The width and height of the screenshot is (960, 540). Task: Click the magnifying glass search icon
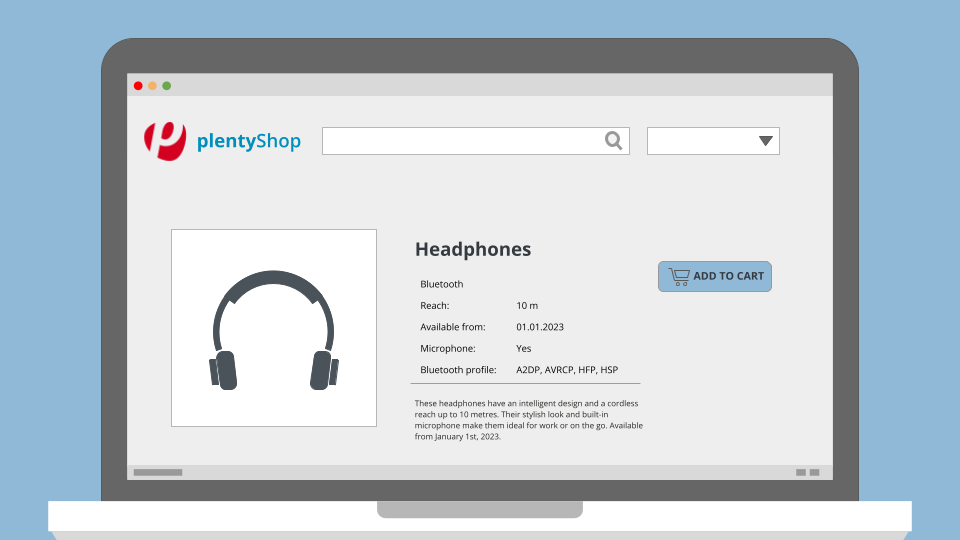[614, 141]
